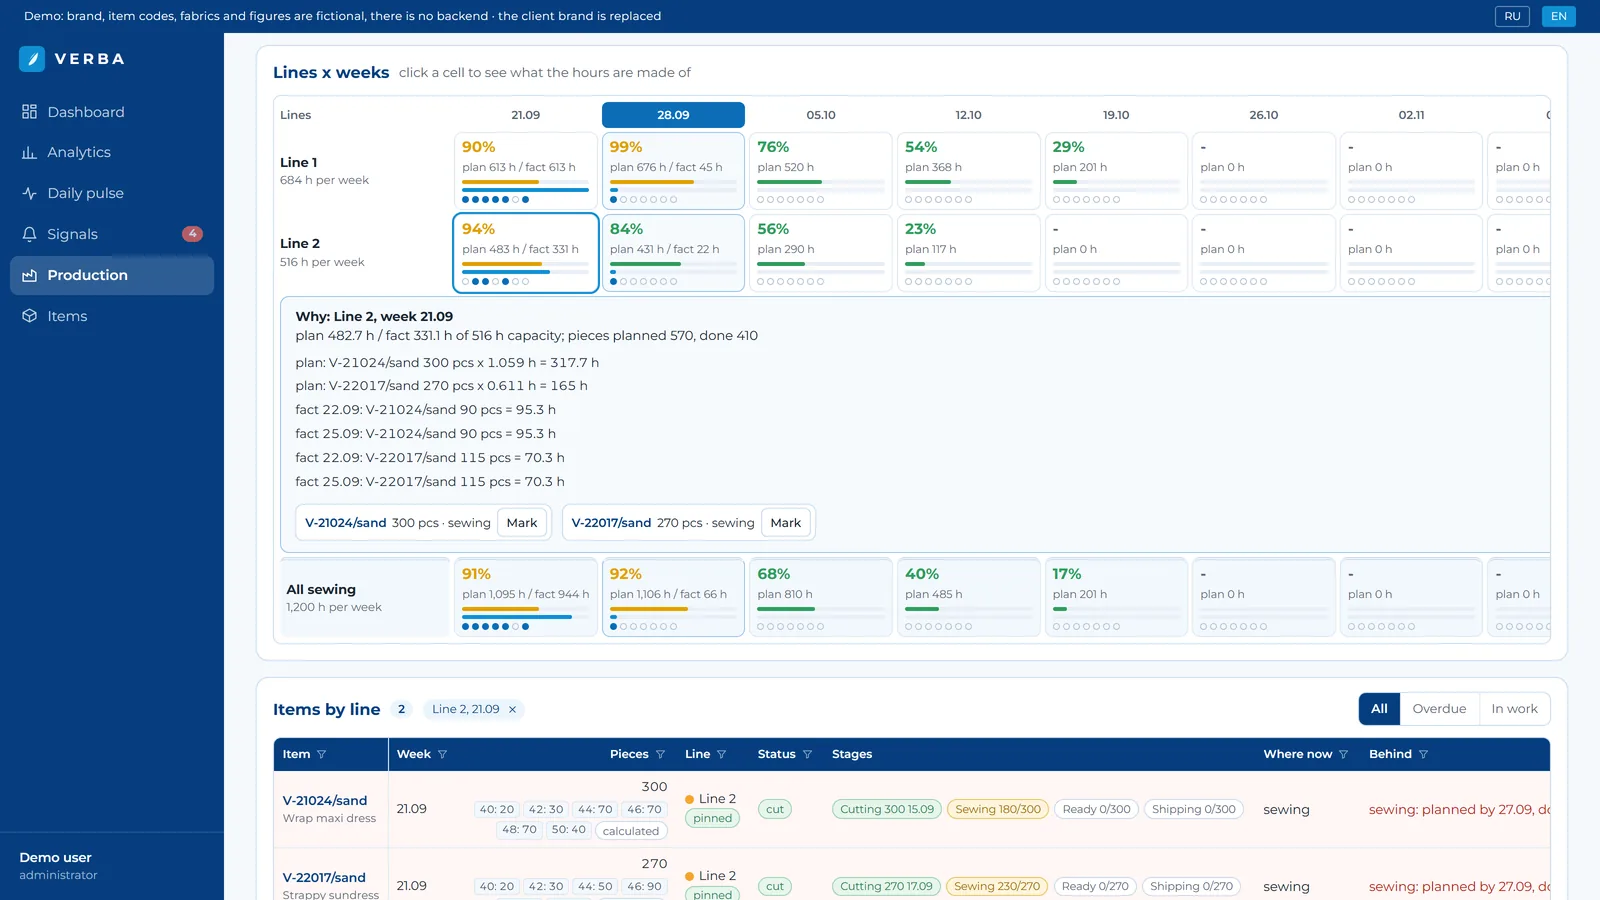Open Line 1 cell for week 21.09
The width and height of the screenshot is (1600, 900).
pyautogui.click(x=526, y=171)
